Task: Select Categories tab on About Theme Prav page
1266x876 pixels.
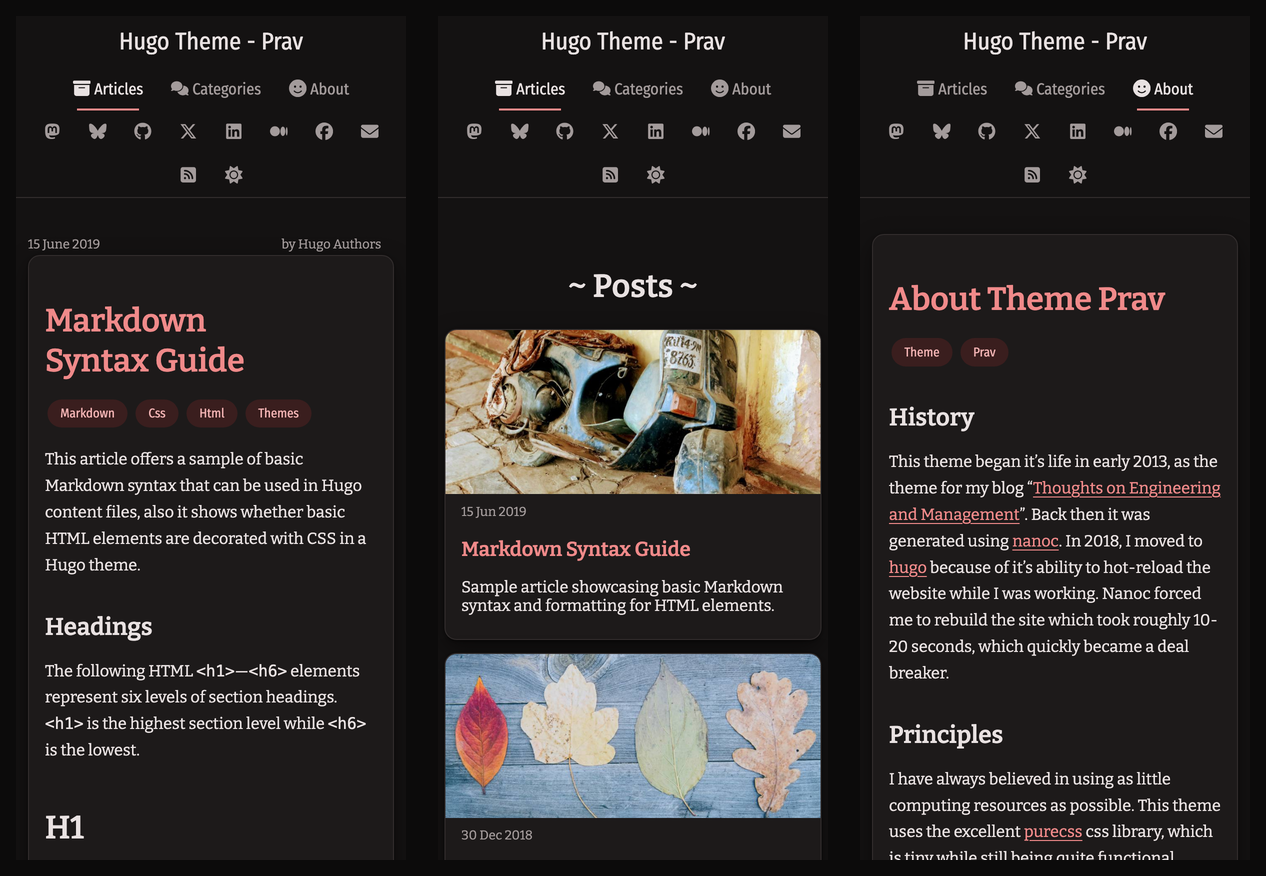Action: click(1060, 89)
